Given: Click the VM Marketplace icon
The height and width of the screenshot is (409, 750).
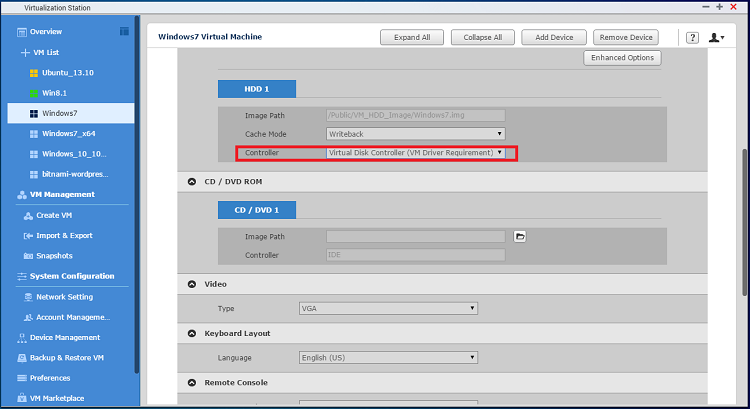Looking at the screenshot, I should click(22, 398).
